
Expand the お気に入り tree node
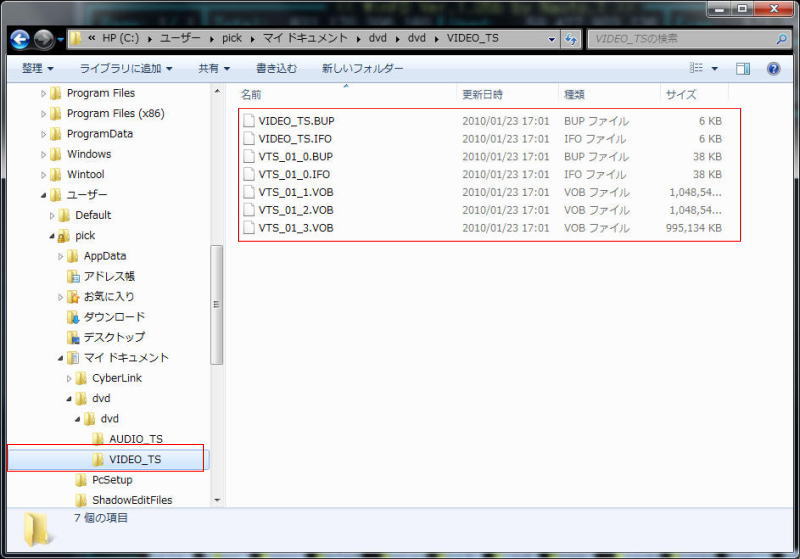tap(60, 297)
